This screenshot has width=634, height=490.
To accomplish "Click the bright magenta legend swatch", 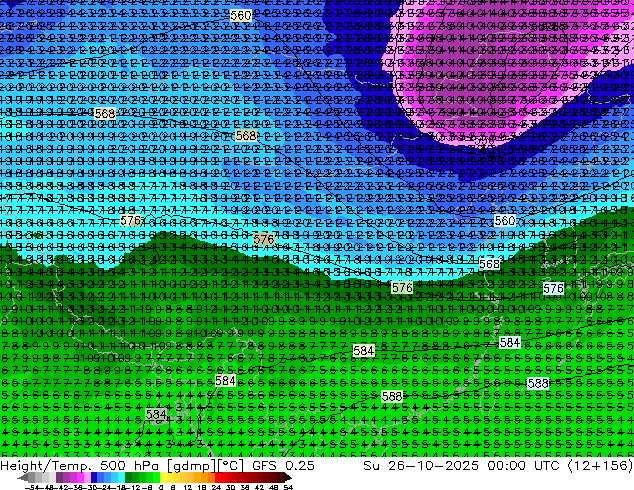I will [x=80, y=477].
